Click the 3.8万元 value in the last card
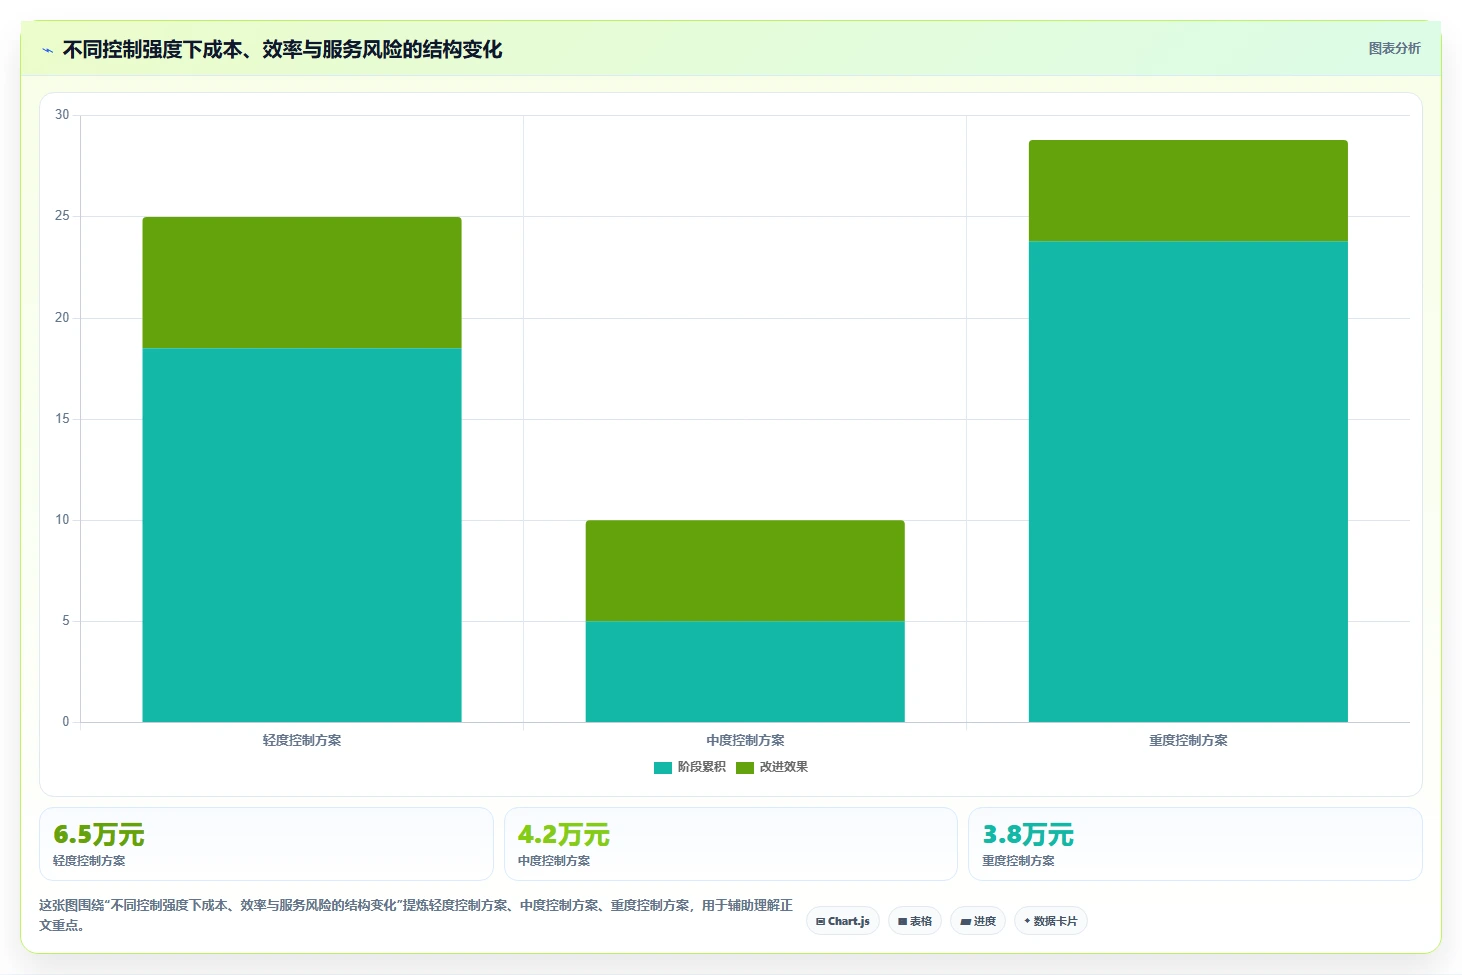This screenshot has width=1462, height=975. point(1028,835)
